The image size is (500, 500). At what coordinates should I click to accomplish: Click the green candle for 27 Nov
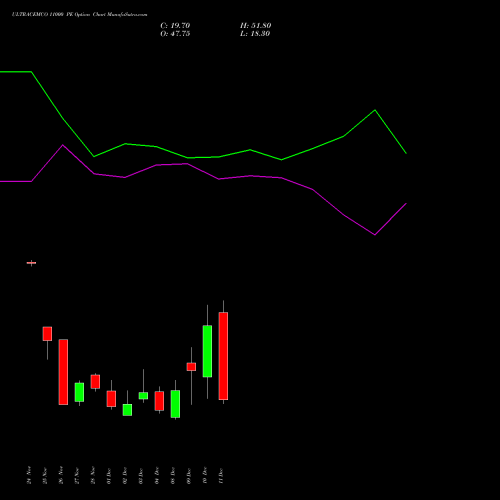point(79,392)
